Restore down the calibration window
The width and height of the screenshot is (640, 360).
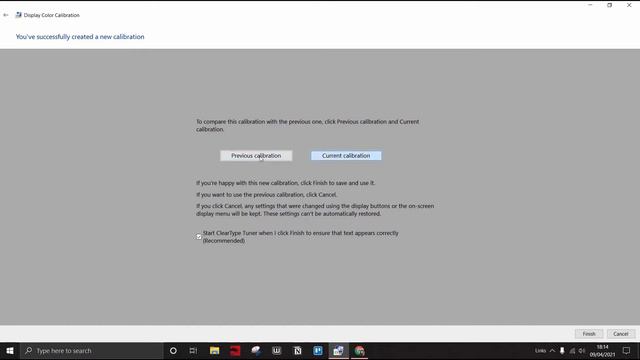pyautogui.click(x=609, y=5)
